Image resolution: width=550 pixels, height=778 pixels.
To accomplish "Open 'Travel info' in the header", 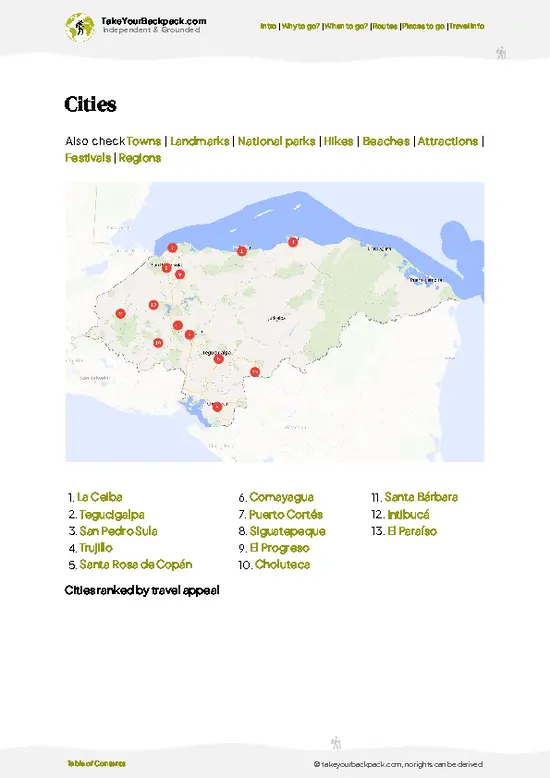I will coord(467,26).
